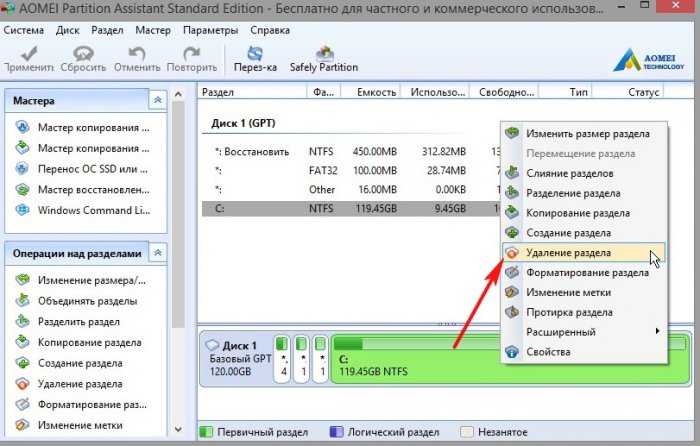Select Удаление раздела in sidebar
Viewport: 700px width, 446px height.
[x=69, y=383]
